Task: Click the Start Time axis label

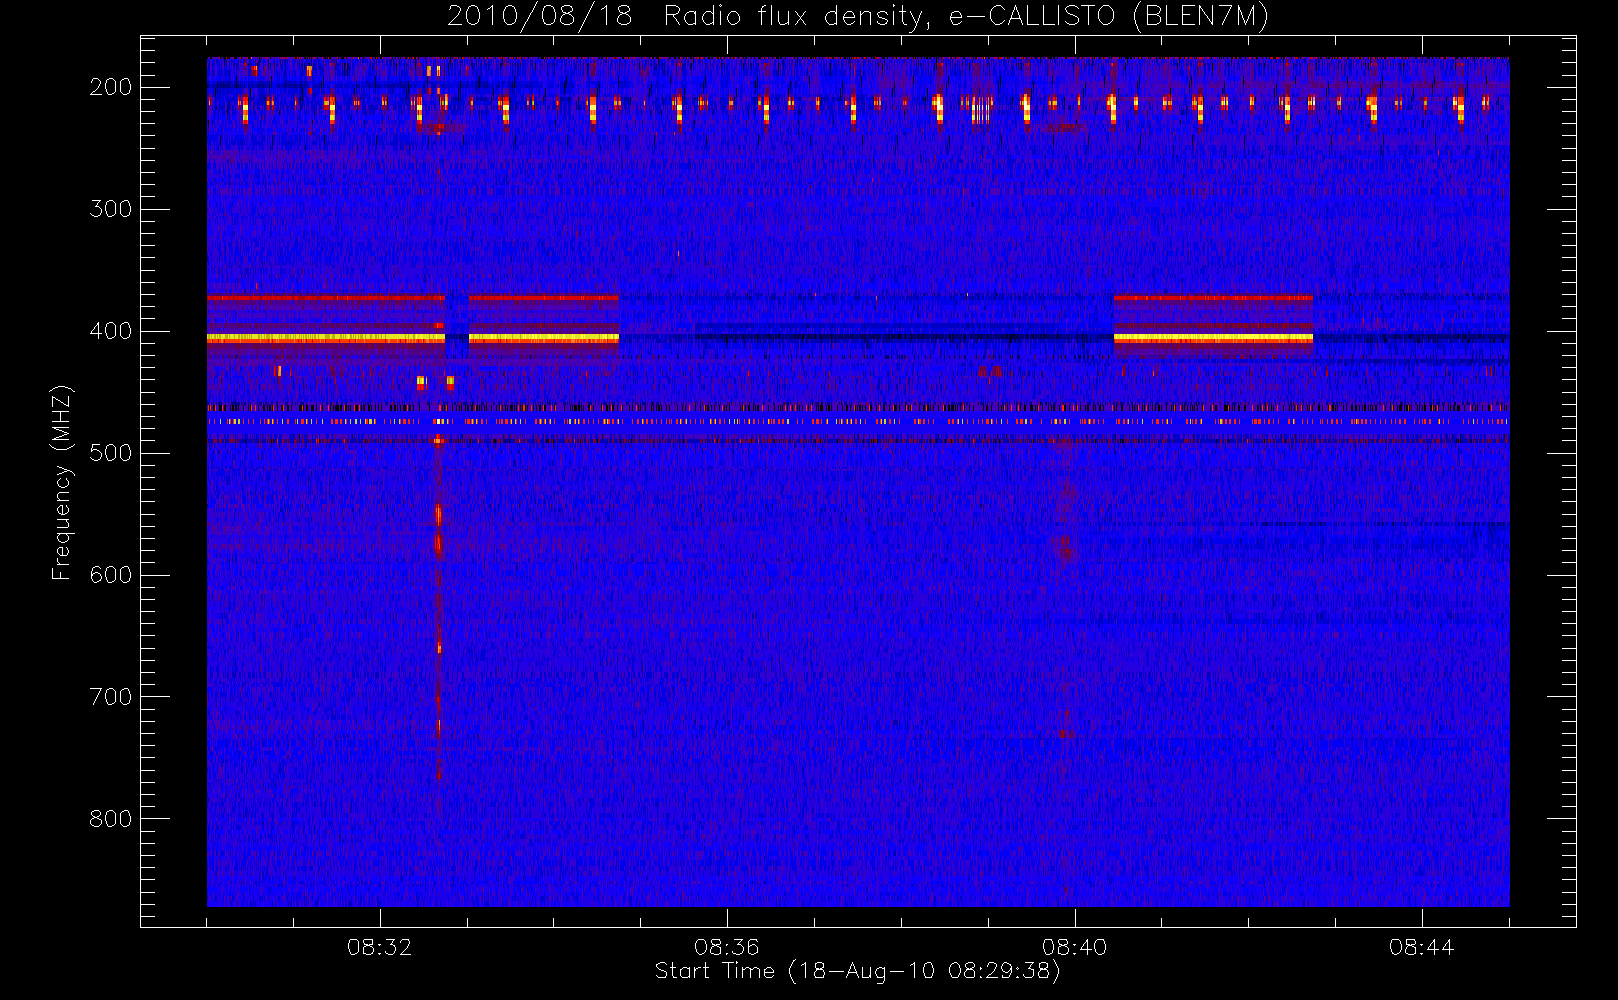Action: [x=858, y=971]
